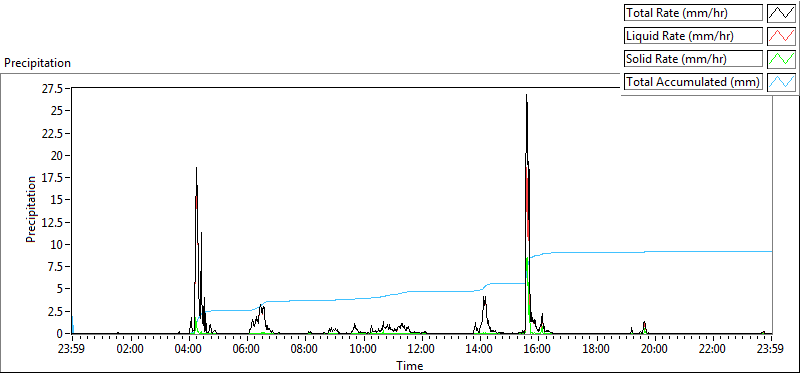This screenshot has width=800, height=373.
Task: Click the 7.5 y-axis tick value
Action: pyautogui.click(x=56, y=266)
